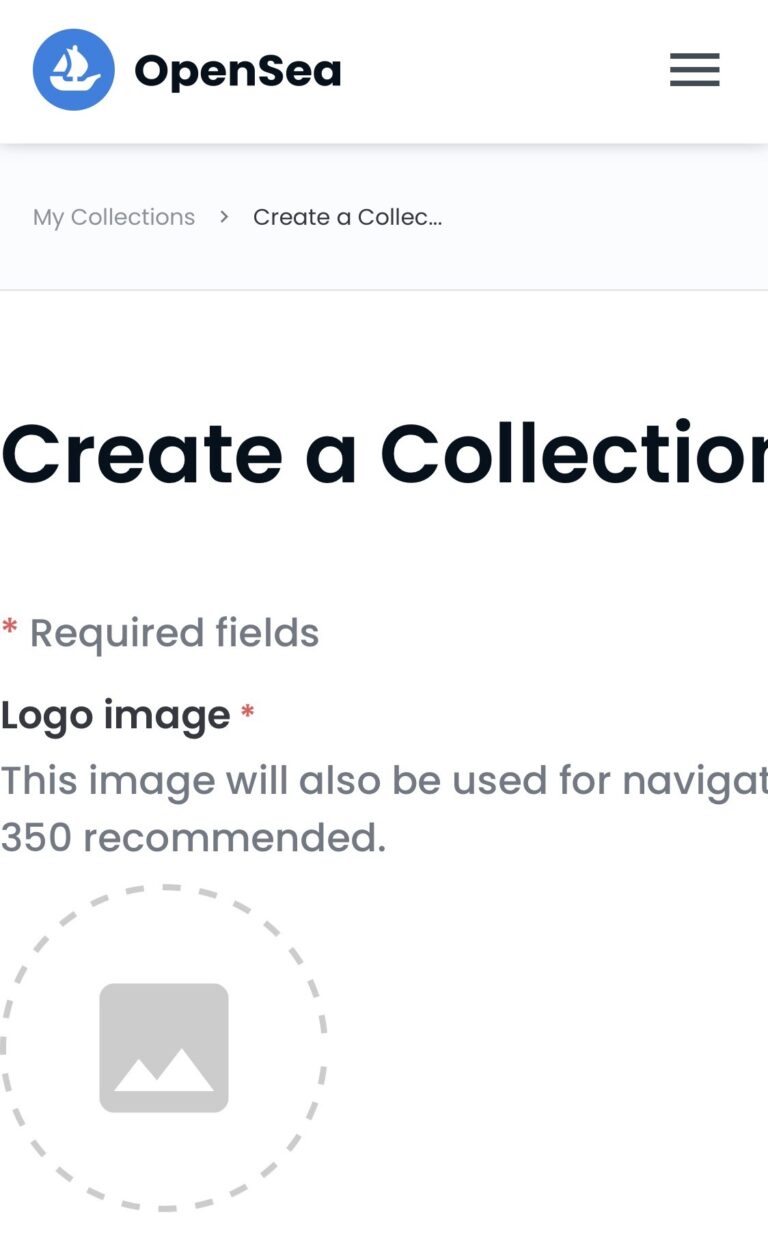Click the OpenSea wordmark text
Image resolution: width=768 pixels, height=1238 pixels.
[238, 71]
